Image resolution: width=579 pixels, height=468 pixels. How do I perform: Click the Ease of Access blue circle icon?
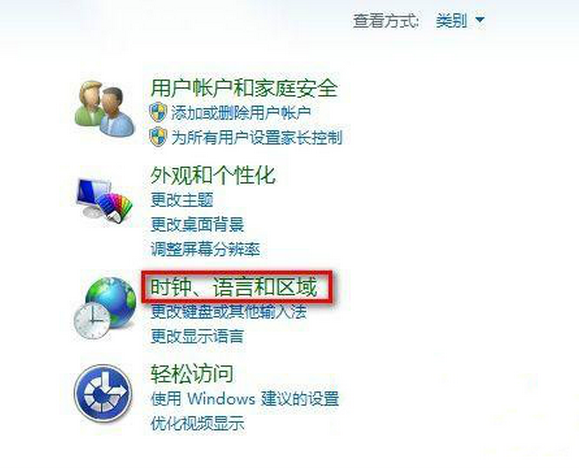(103, 393)
